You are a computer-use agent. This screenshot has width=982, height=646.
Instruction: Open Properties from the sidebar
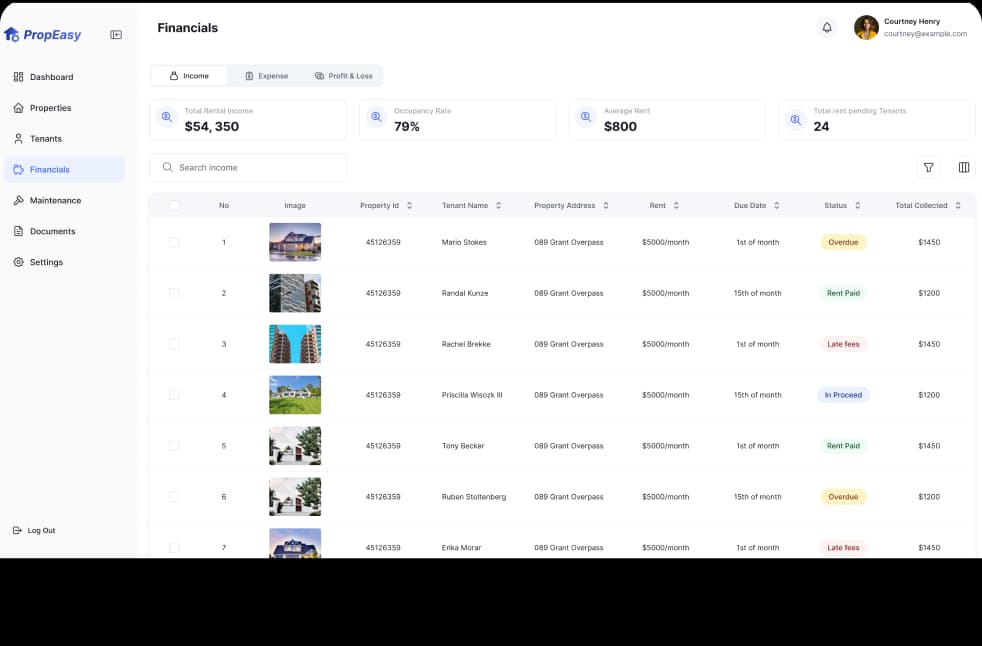64,108
